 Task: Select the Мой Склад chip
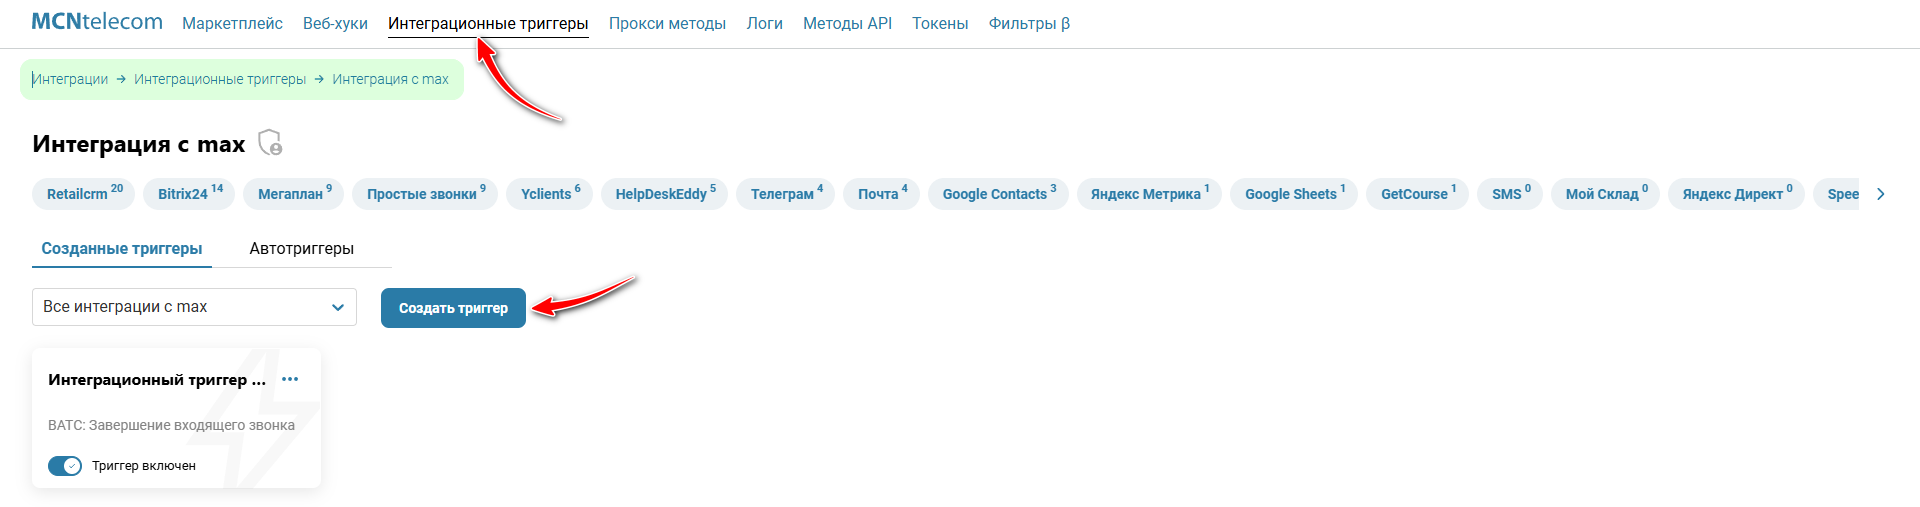(1606, 194)
